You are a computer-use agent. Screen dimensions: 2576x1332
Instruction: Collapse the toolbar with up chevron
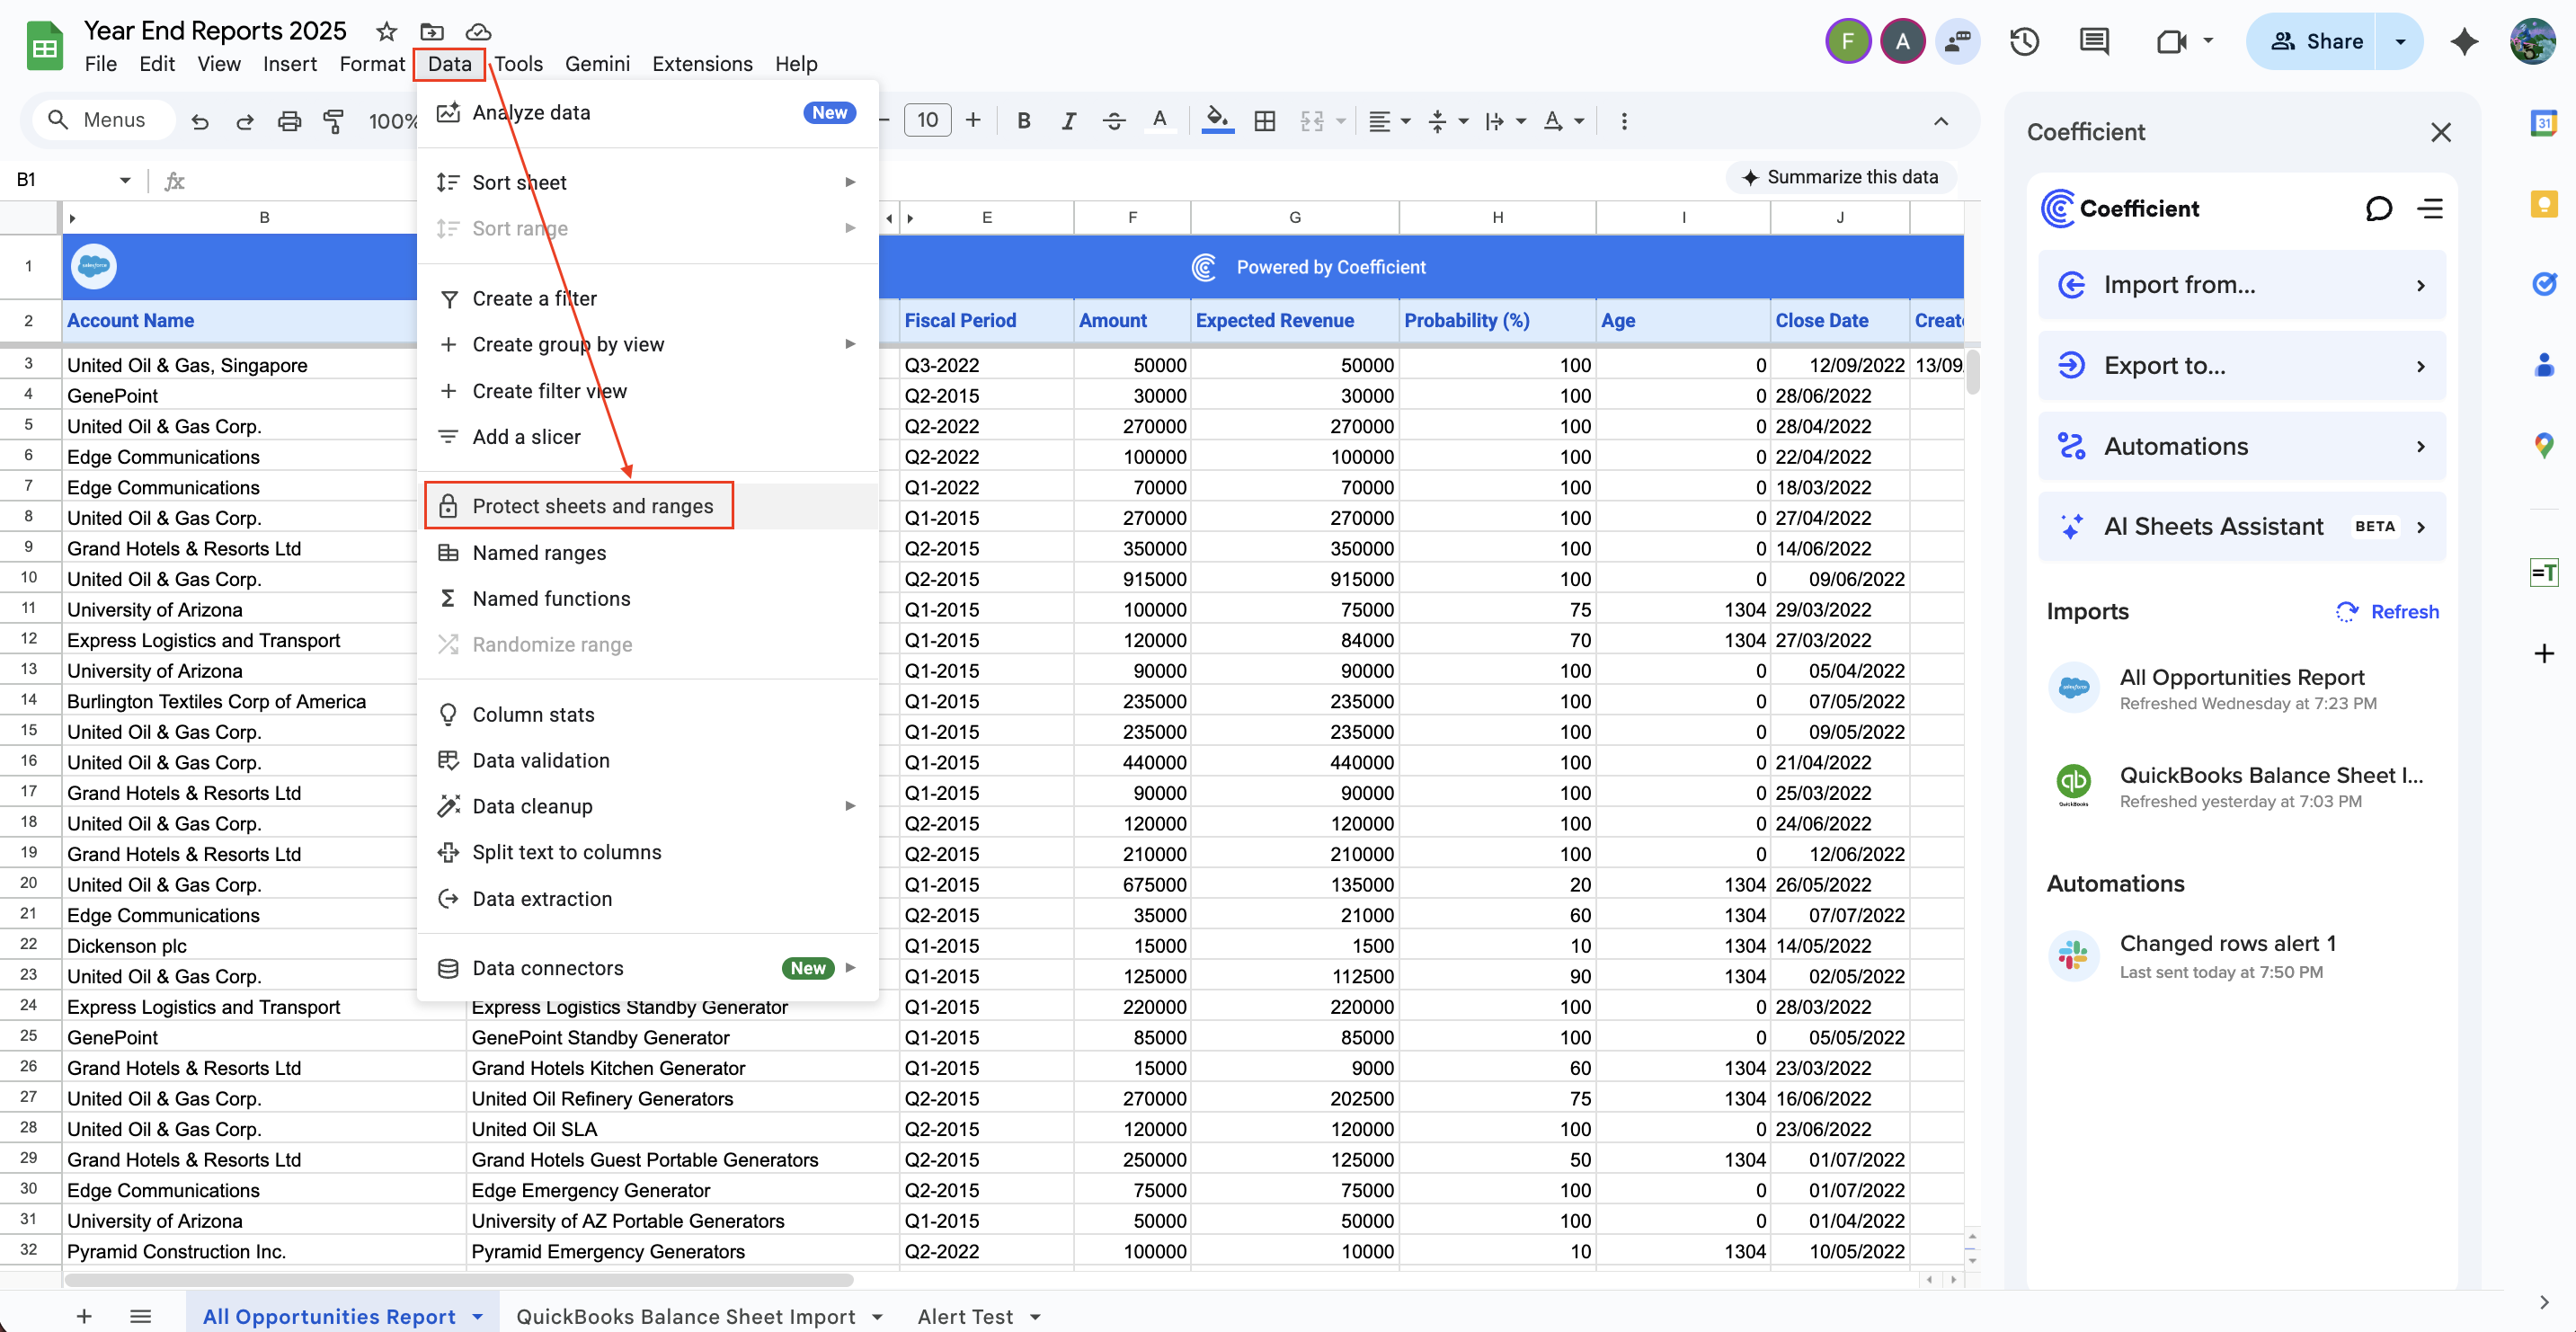pos(1940,121)
